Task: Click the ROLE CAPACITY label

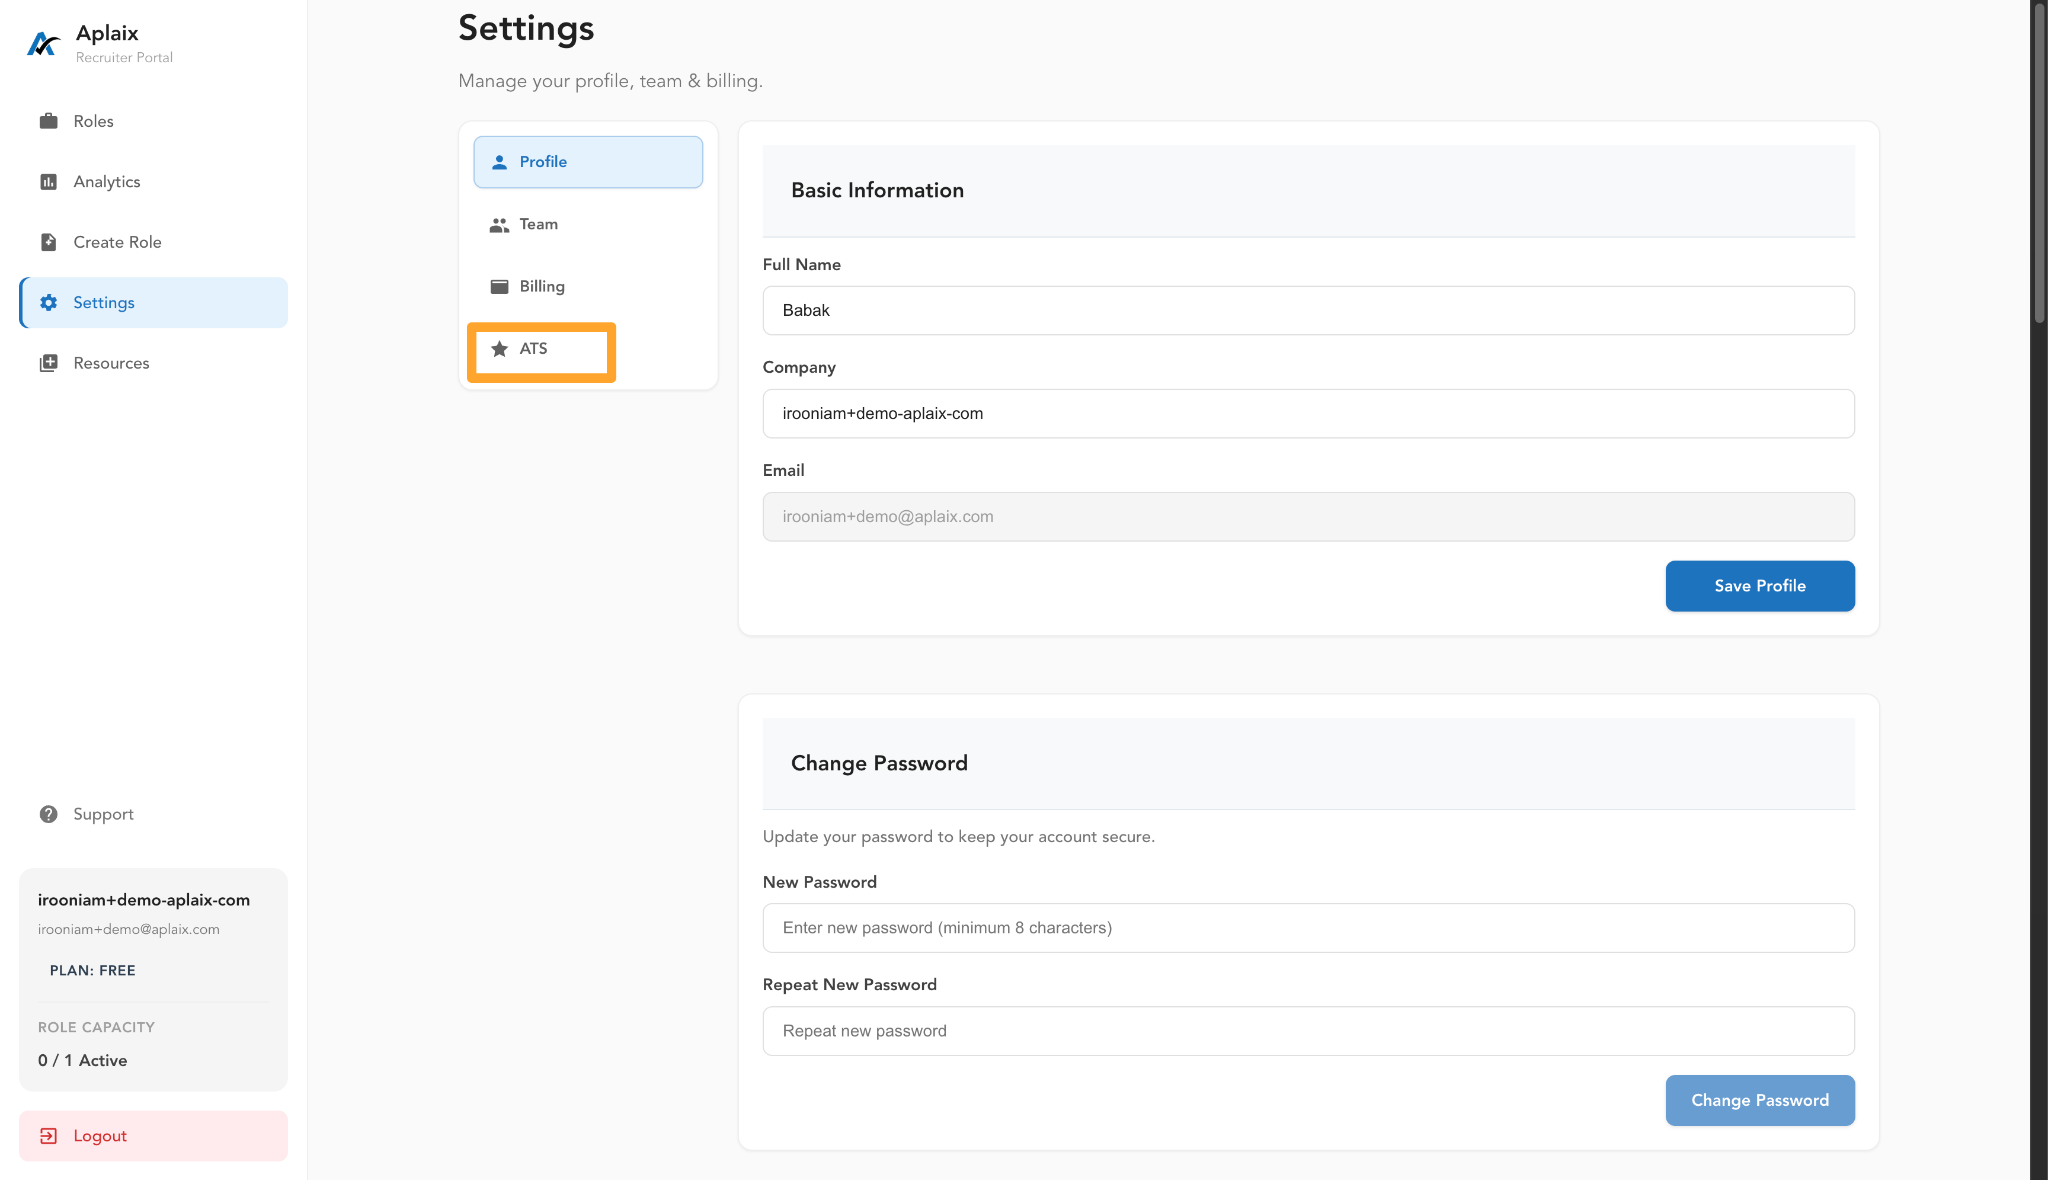Action: 96,1028
